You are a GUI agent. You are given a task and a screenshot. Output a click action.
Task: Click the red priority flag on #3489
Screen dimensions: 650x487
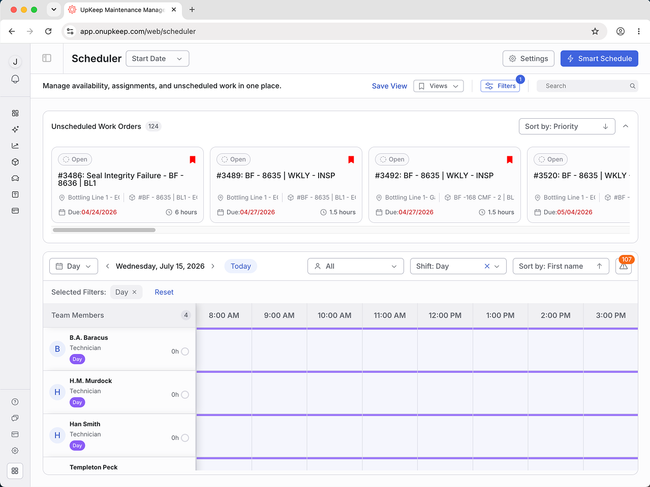pyautogui.click(x=351, y=160)
